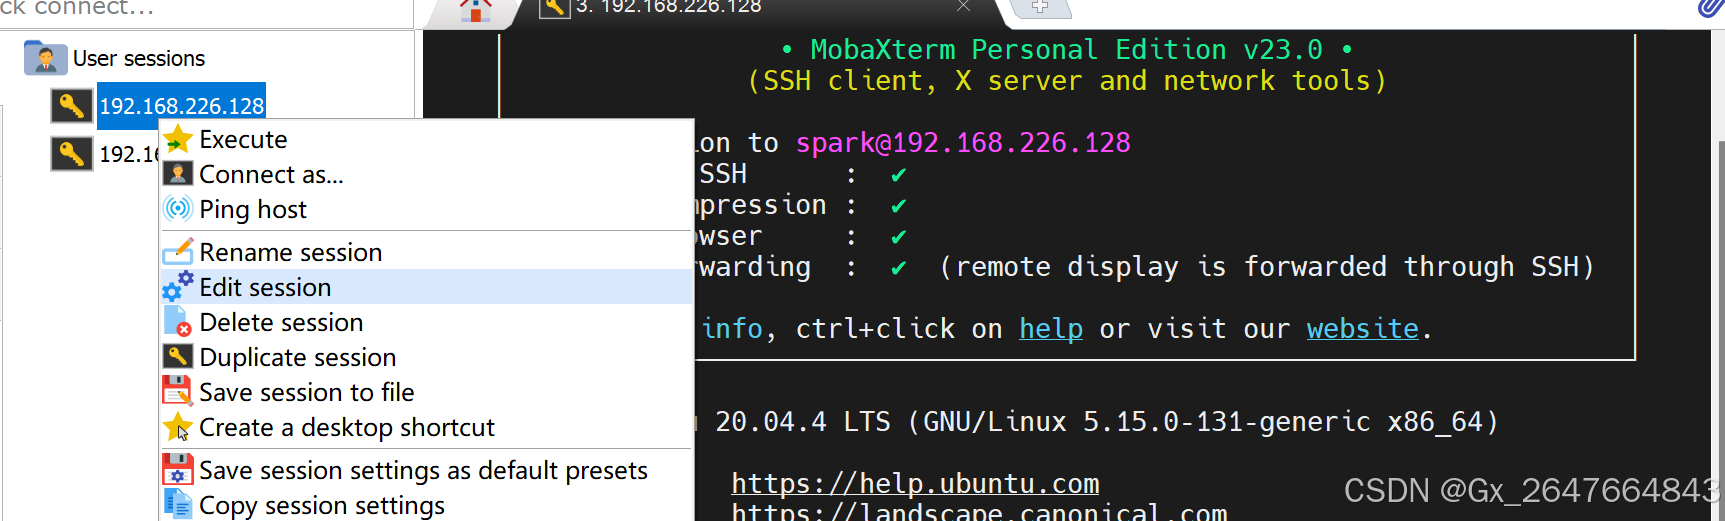1725x521 pixels.
Task: Choose Save session settings as default presets
Action: point(426,470)
